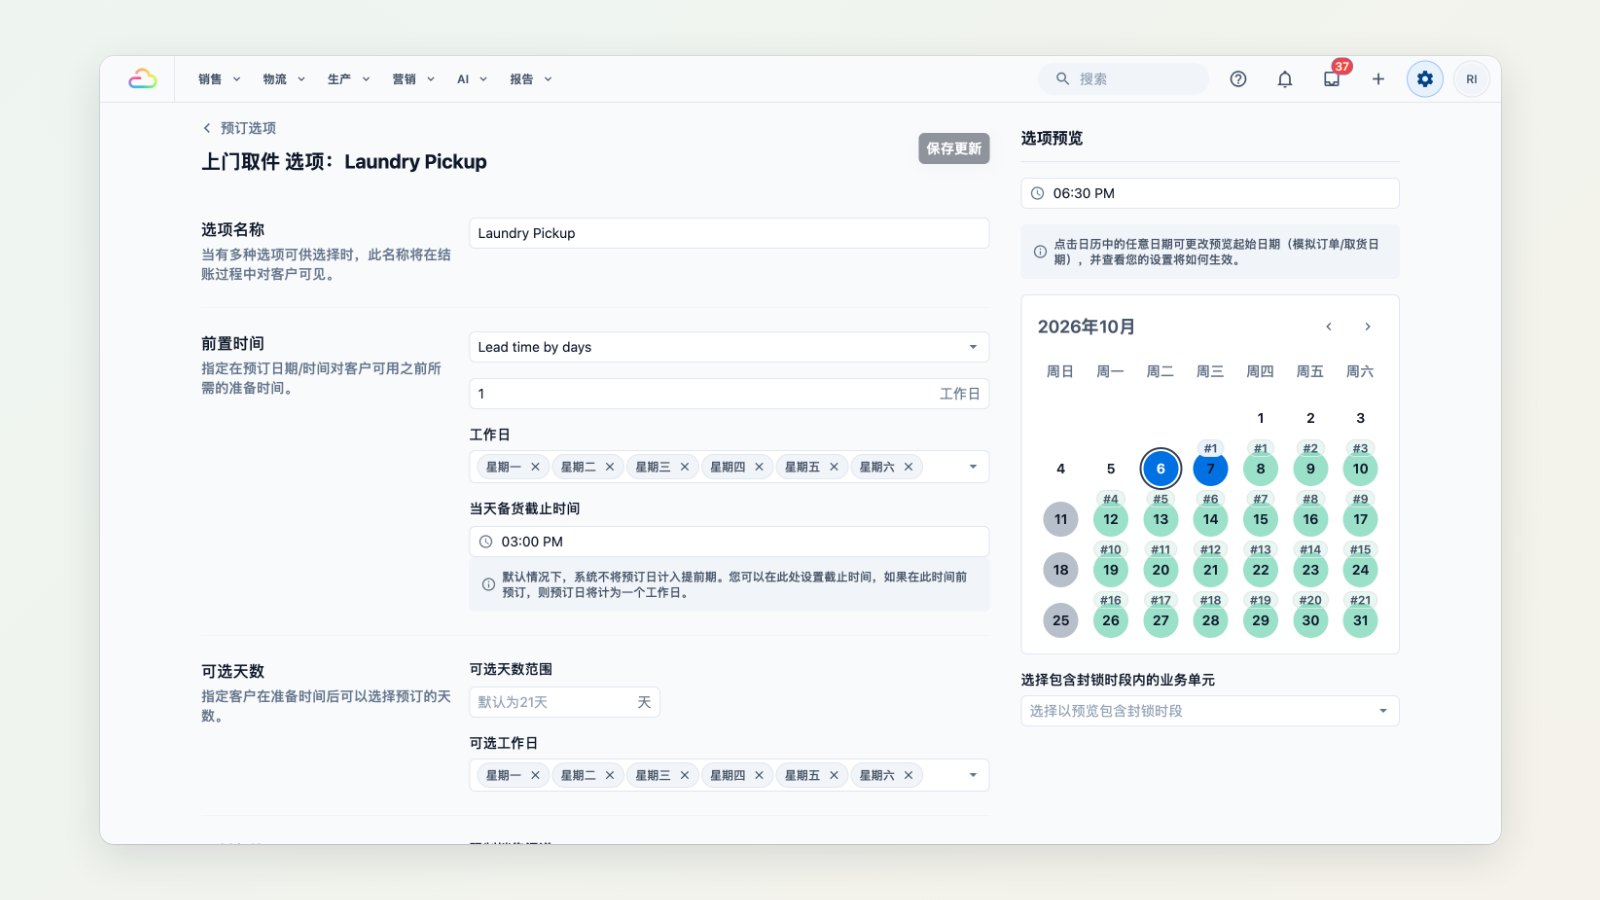This screenshot has height=900, width=1600.
Task: Go to next month in calendar
Action: (x=1368, y=327)
